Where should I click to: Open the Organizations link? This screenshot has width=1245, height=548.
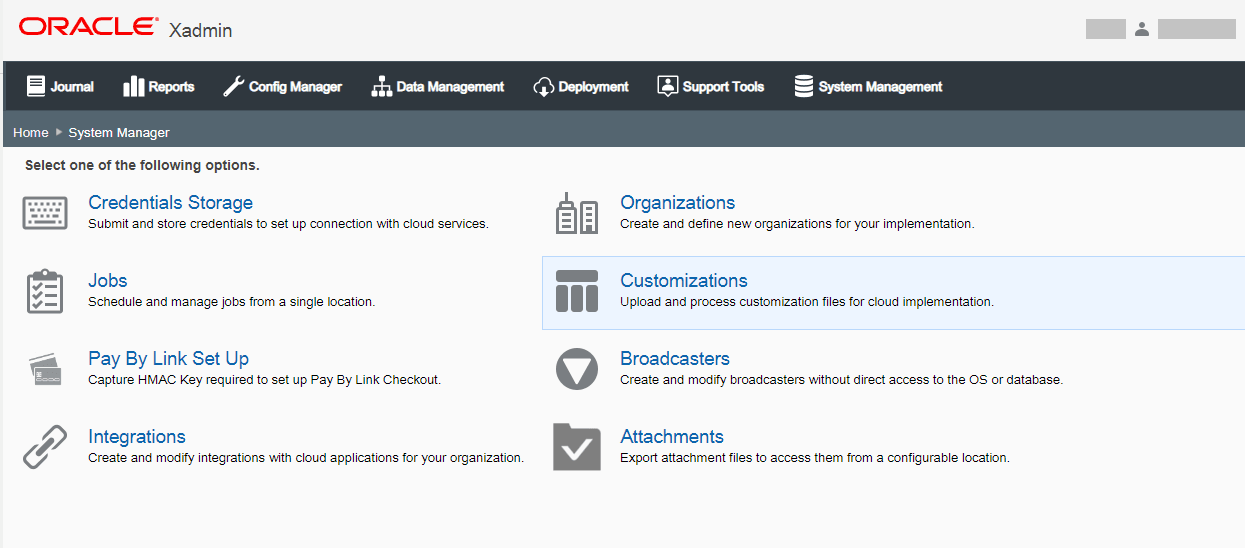click(x=678, y=203)
